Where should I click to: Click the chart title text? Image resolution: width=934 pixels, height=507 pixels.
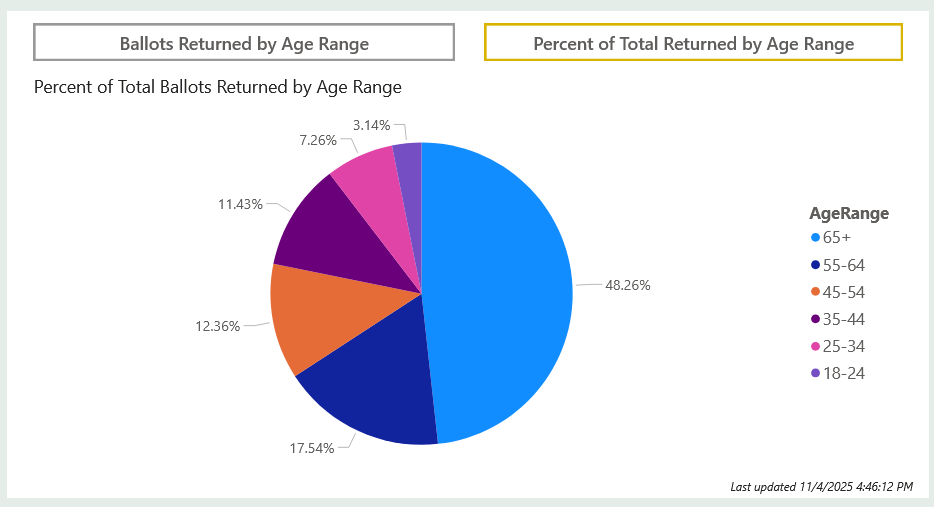218,87
